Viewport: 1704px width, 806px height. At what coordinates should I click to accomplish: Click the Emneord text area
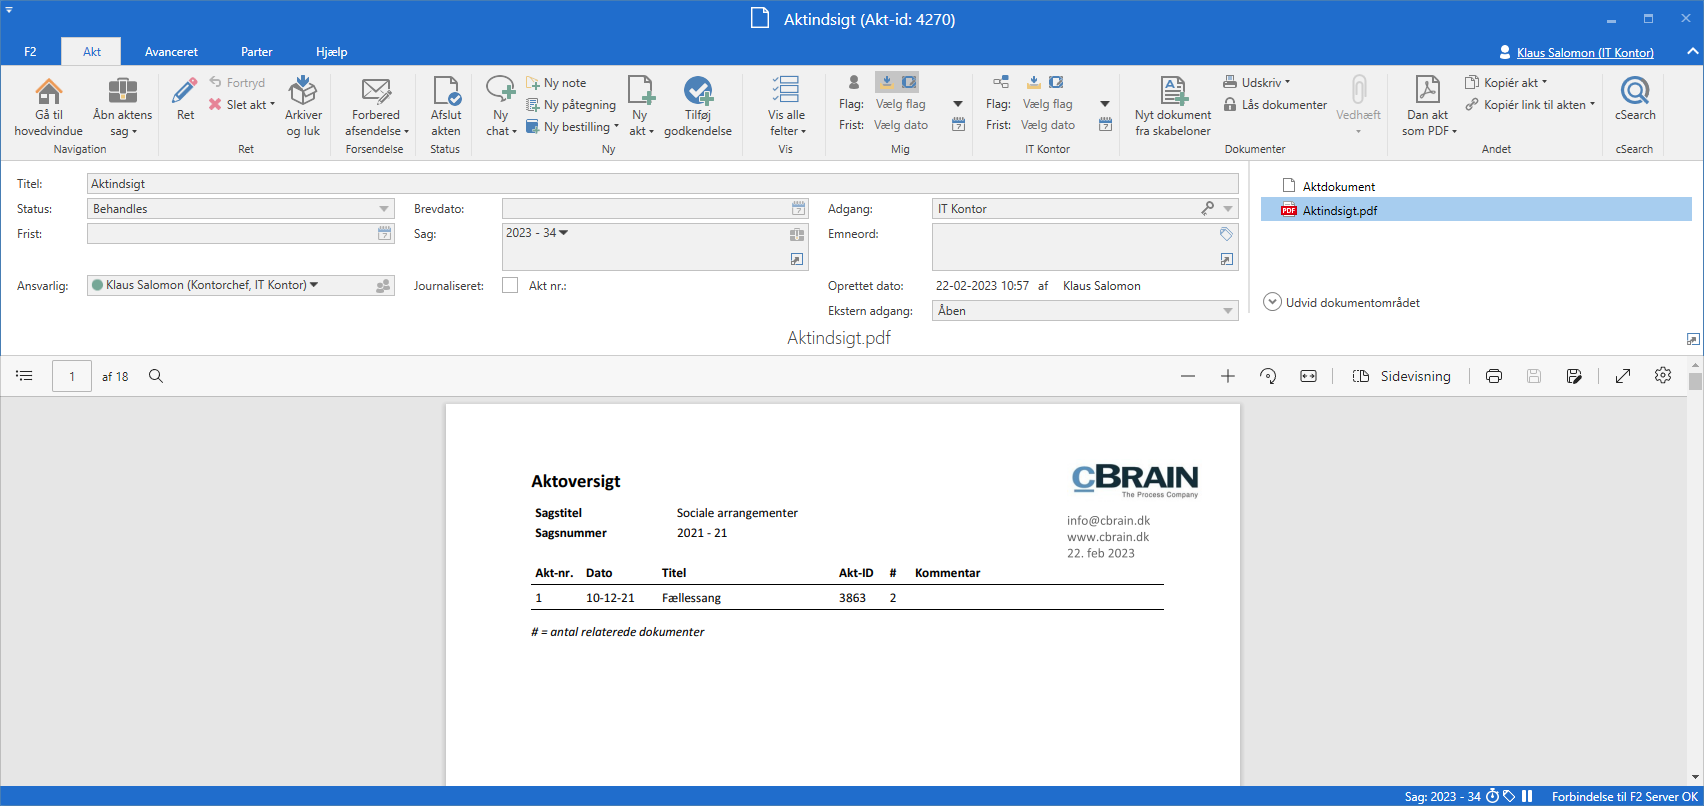click(x=1085, y=247)
